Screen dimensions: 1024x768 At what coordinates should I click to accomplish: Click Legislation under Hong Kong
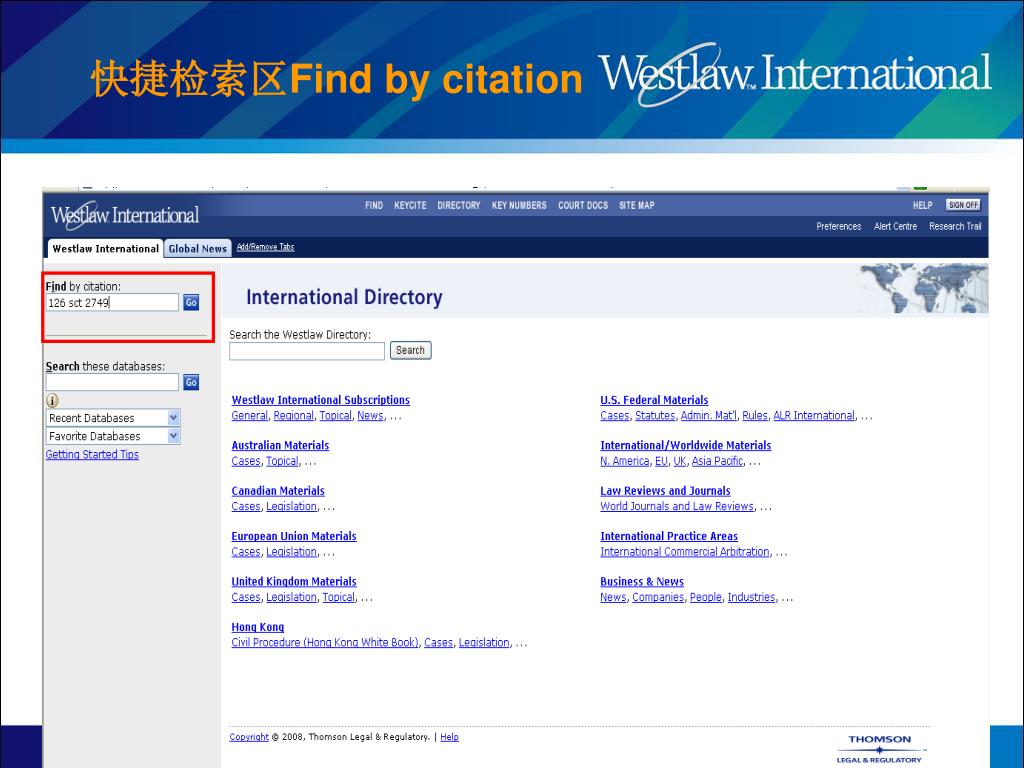click(484, 643)
